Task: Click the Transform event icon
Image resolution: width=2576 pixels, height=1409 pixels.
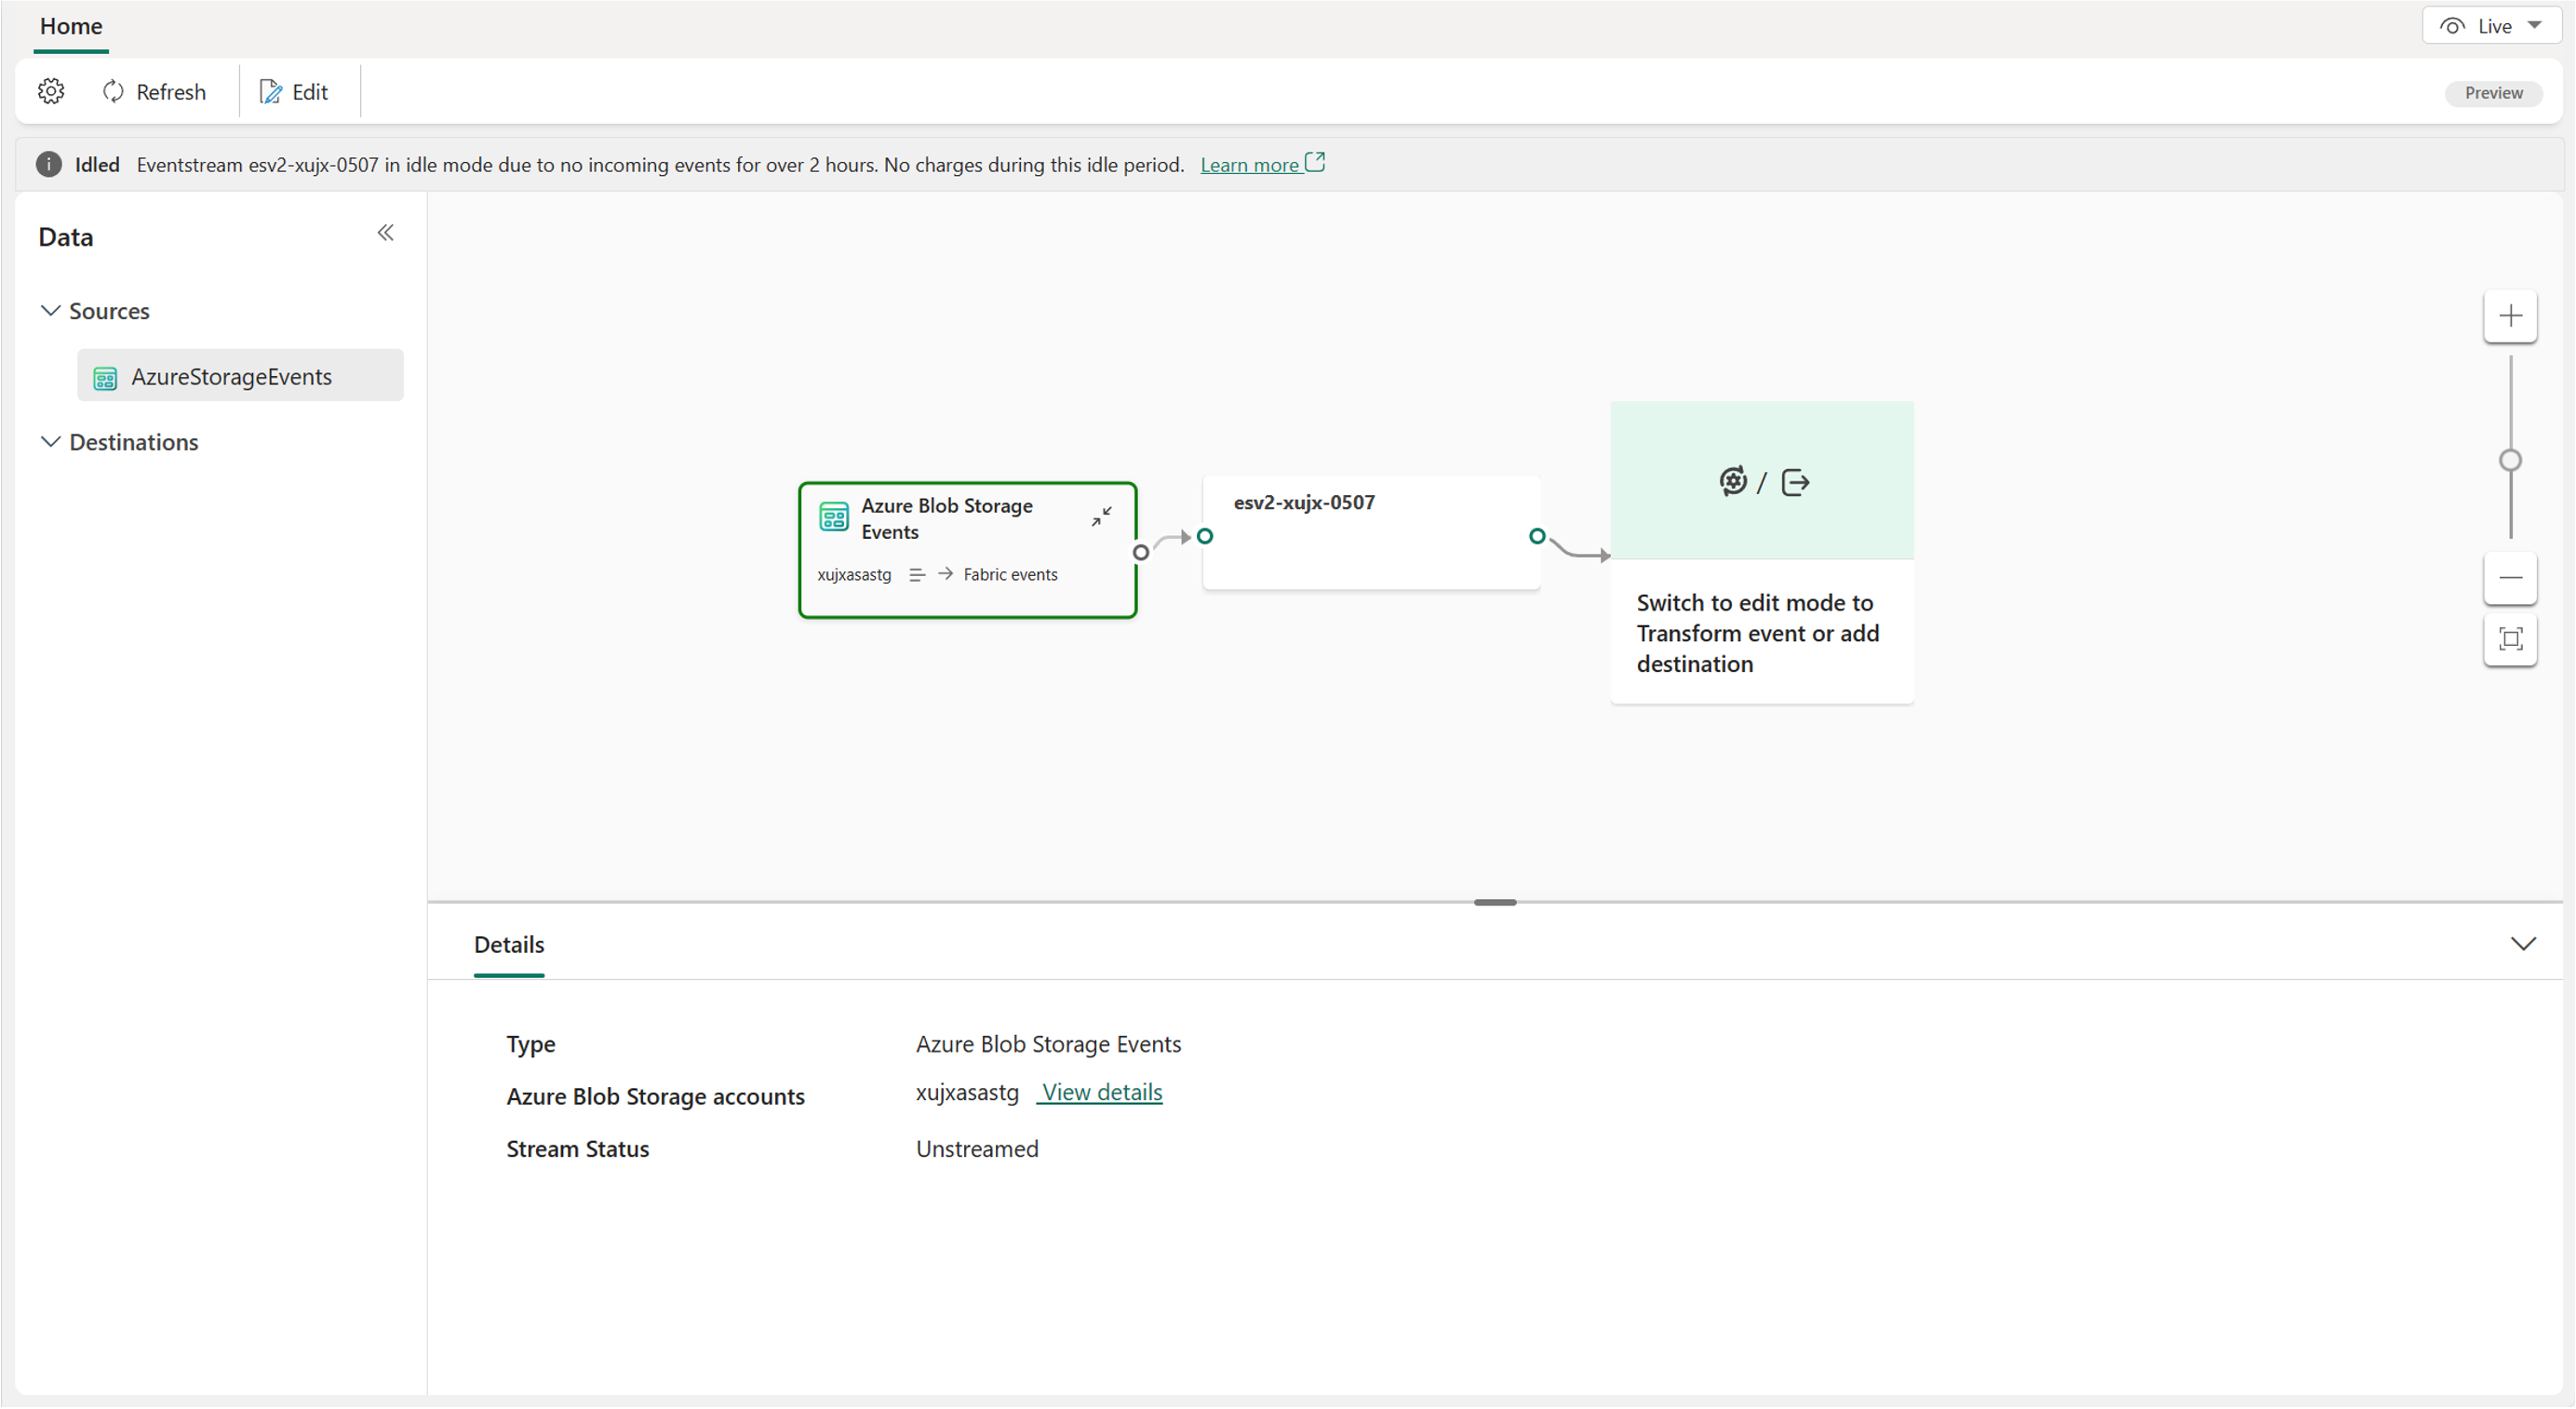Action: tap(1733, 482)
